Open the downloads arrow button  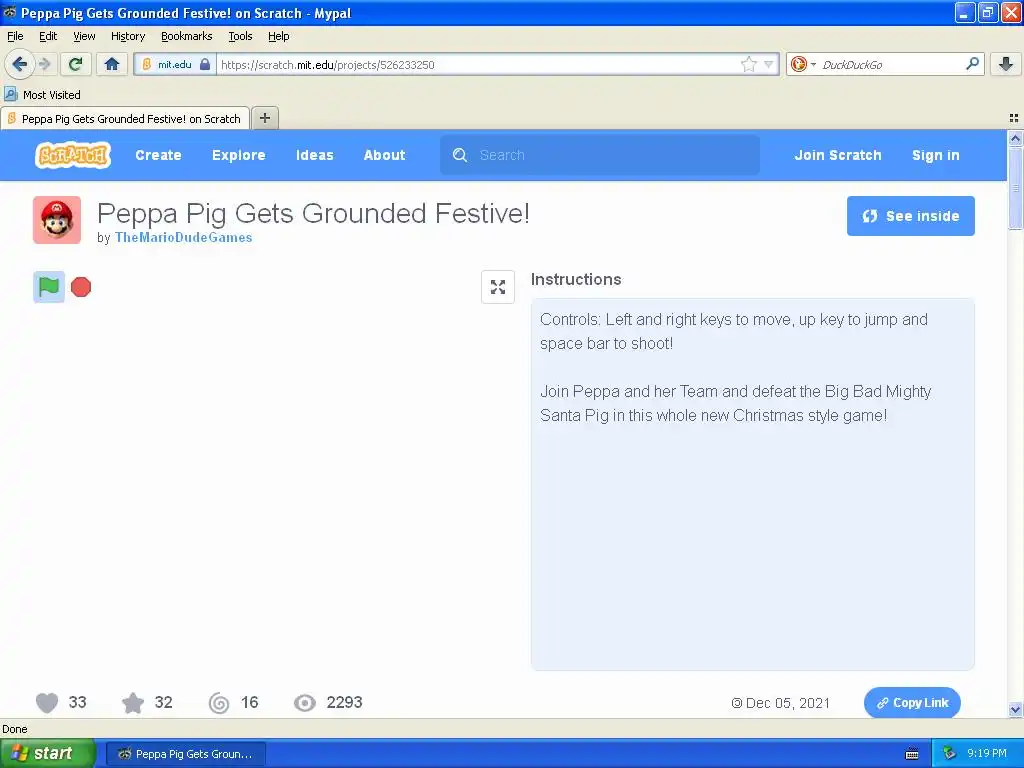[1006, 64]
